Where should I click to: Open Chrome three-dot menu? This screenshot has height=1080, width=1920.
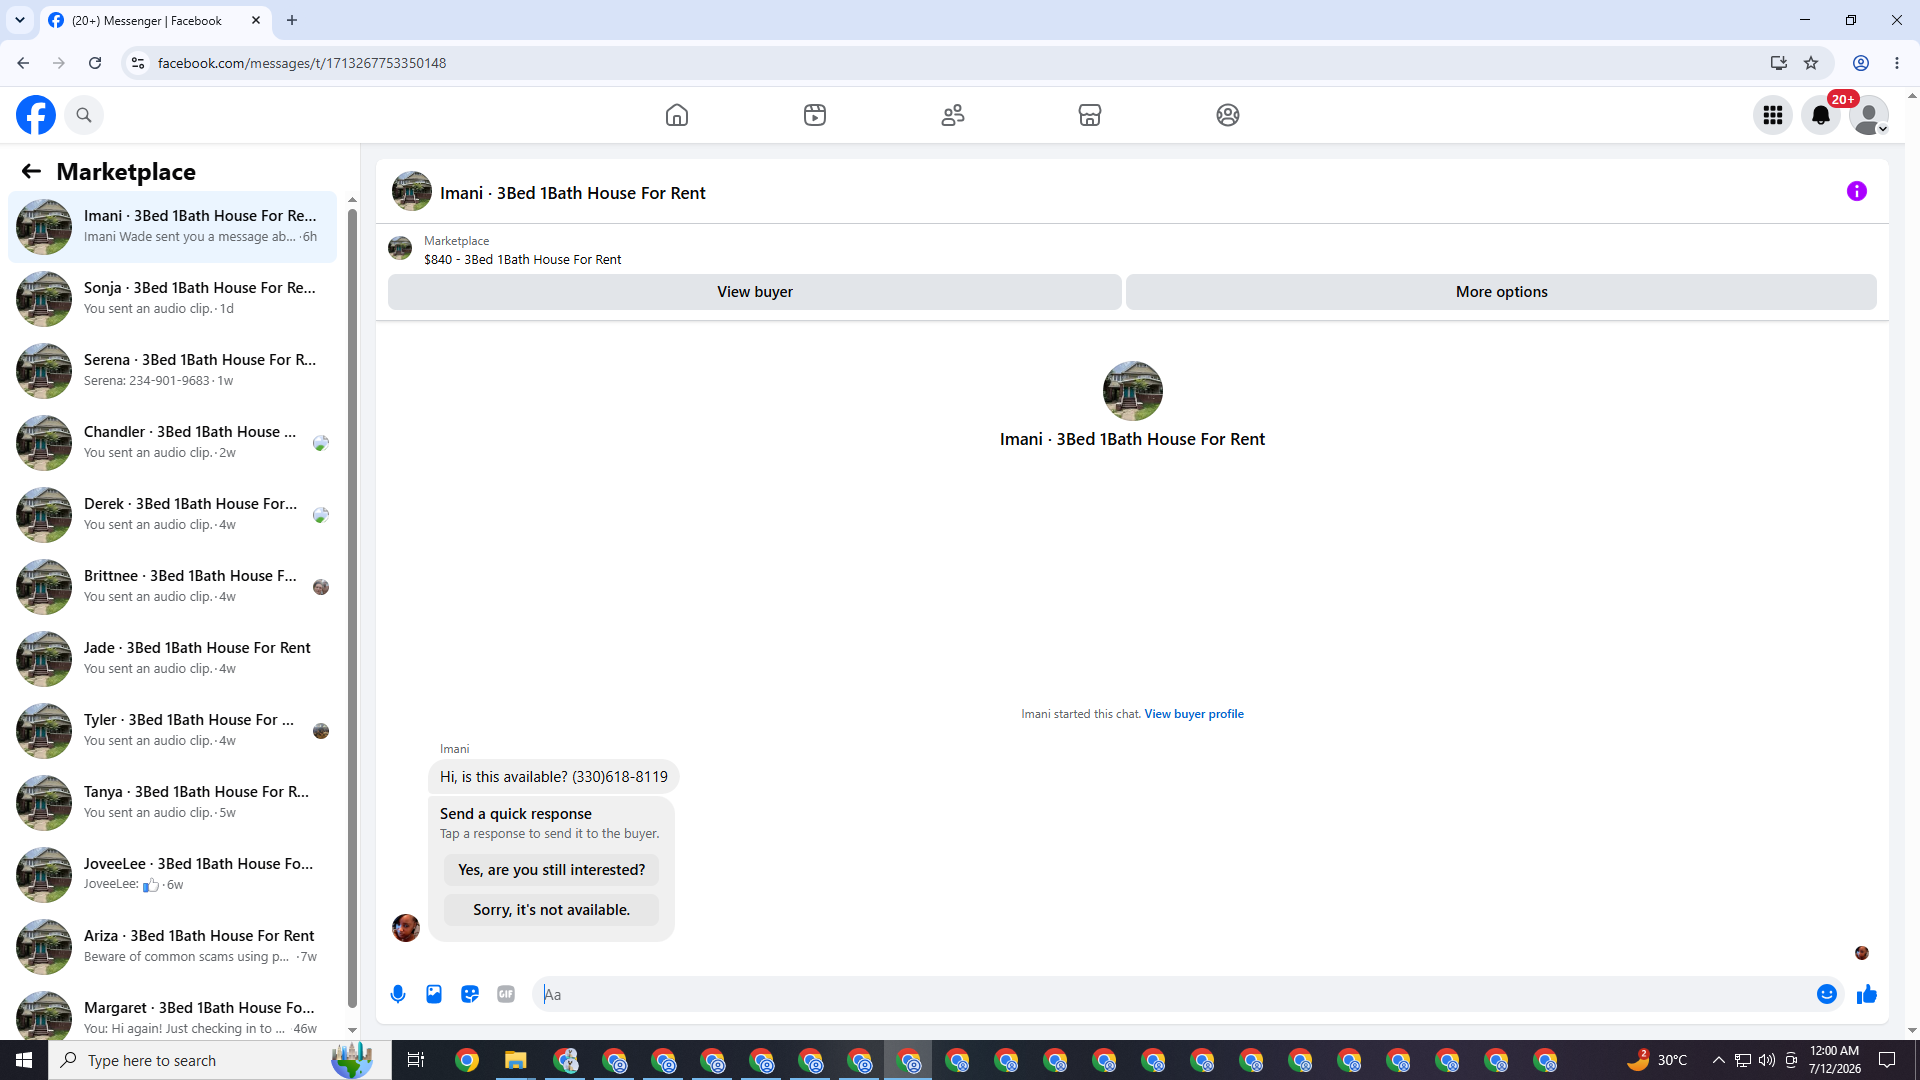click(x=1897, y=63)
